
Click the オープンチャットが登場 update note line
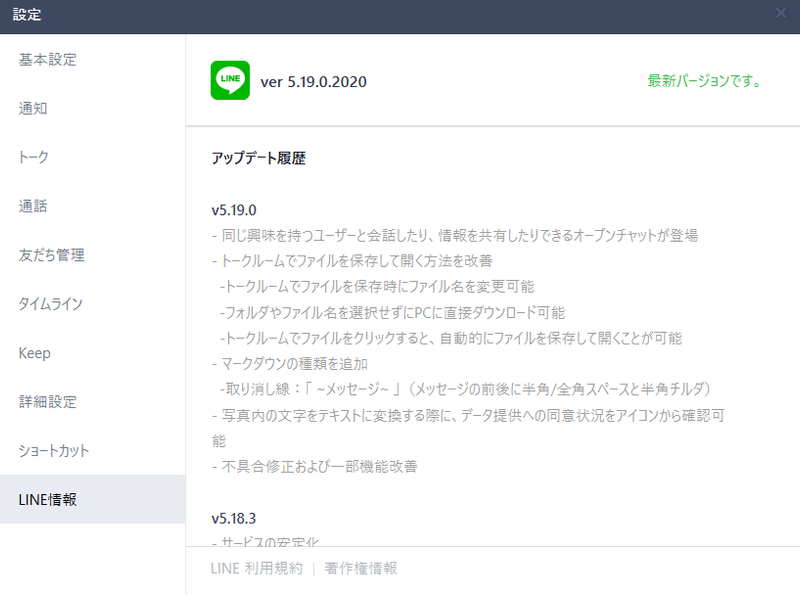click(x=455, y=236)
